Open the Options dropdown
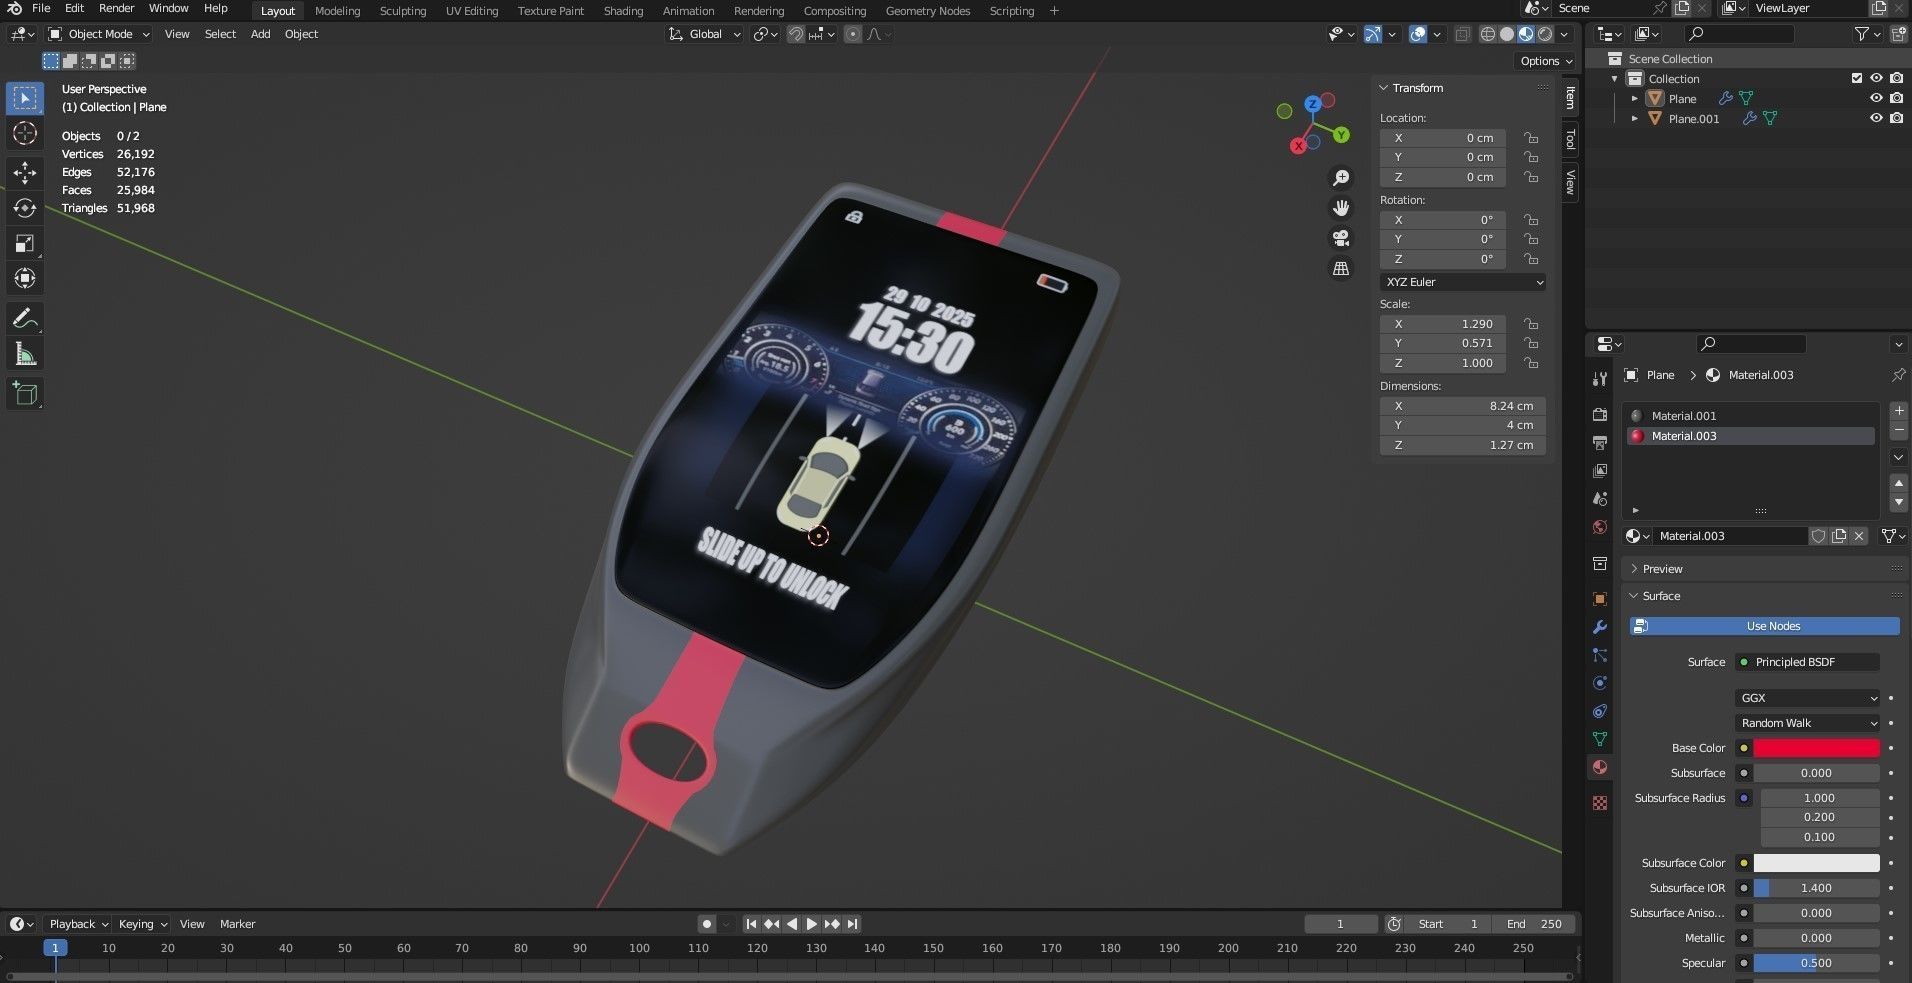The height and width of the screenshot is (983, 1912). point(1545,61)
